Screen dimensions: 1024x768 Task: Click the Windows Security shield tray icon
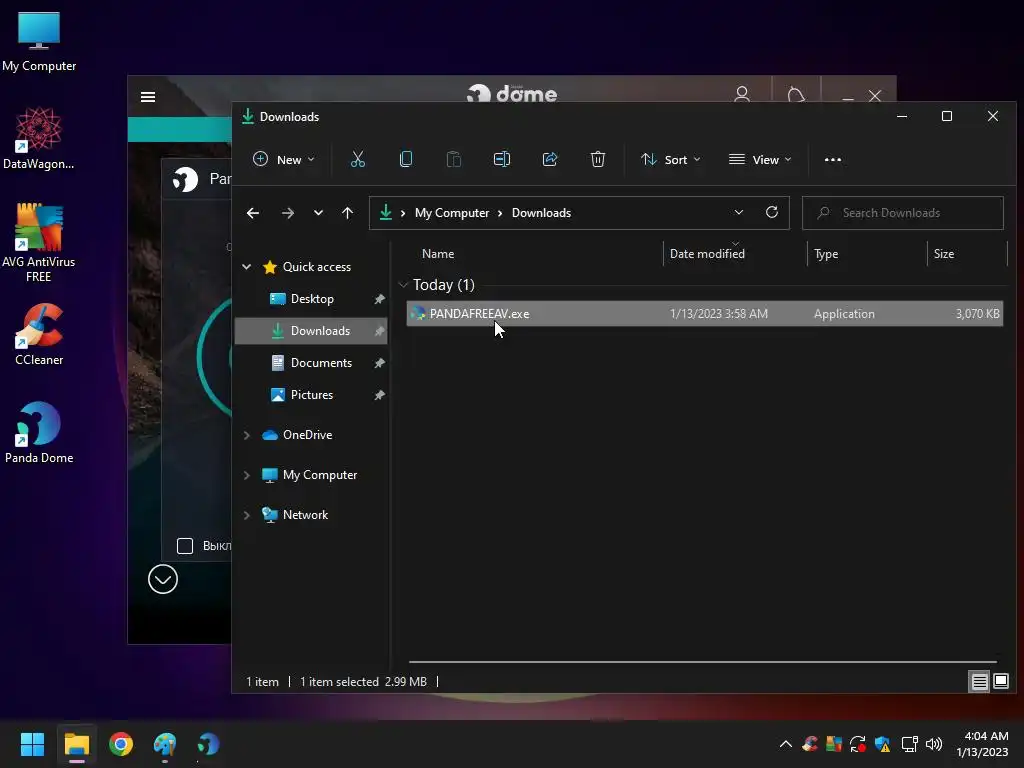click(x=882, y=744)
